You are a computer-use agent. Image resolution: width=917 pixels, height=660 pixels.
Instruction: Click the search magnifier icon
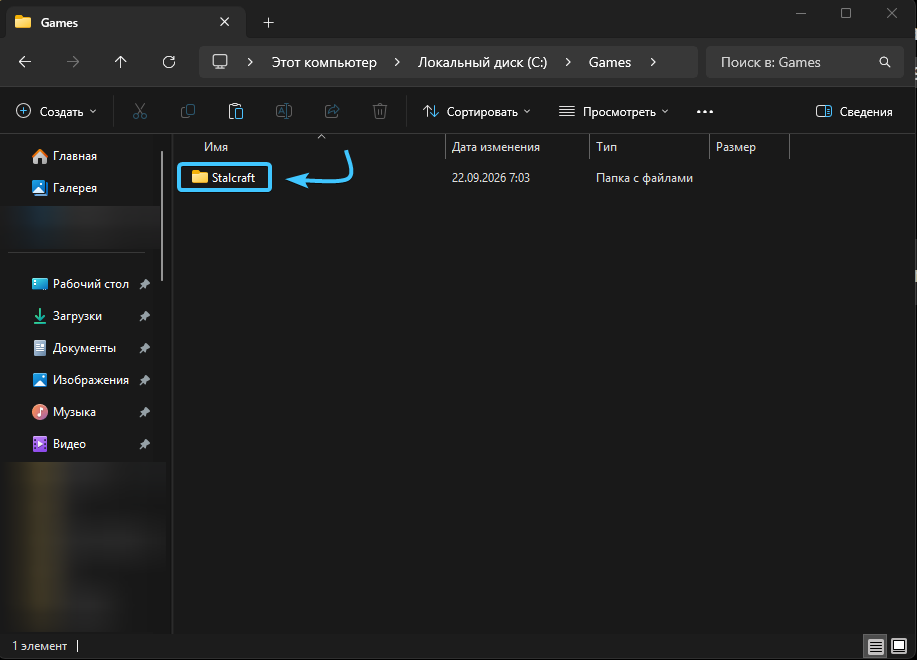pos(885,62)
